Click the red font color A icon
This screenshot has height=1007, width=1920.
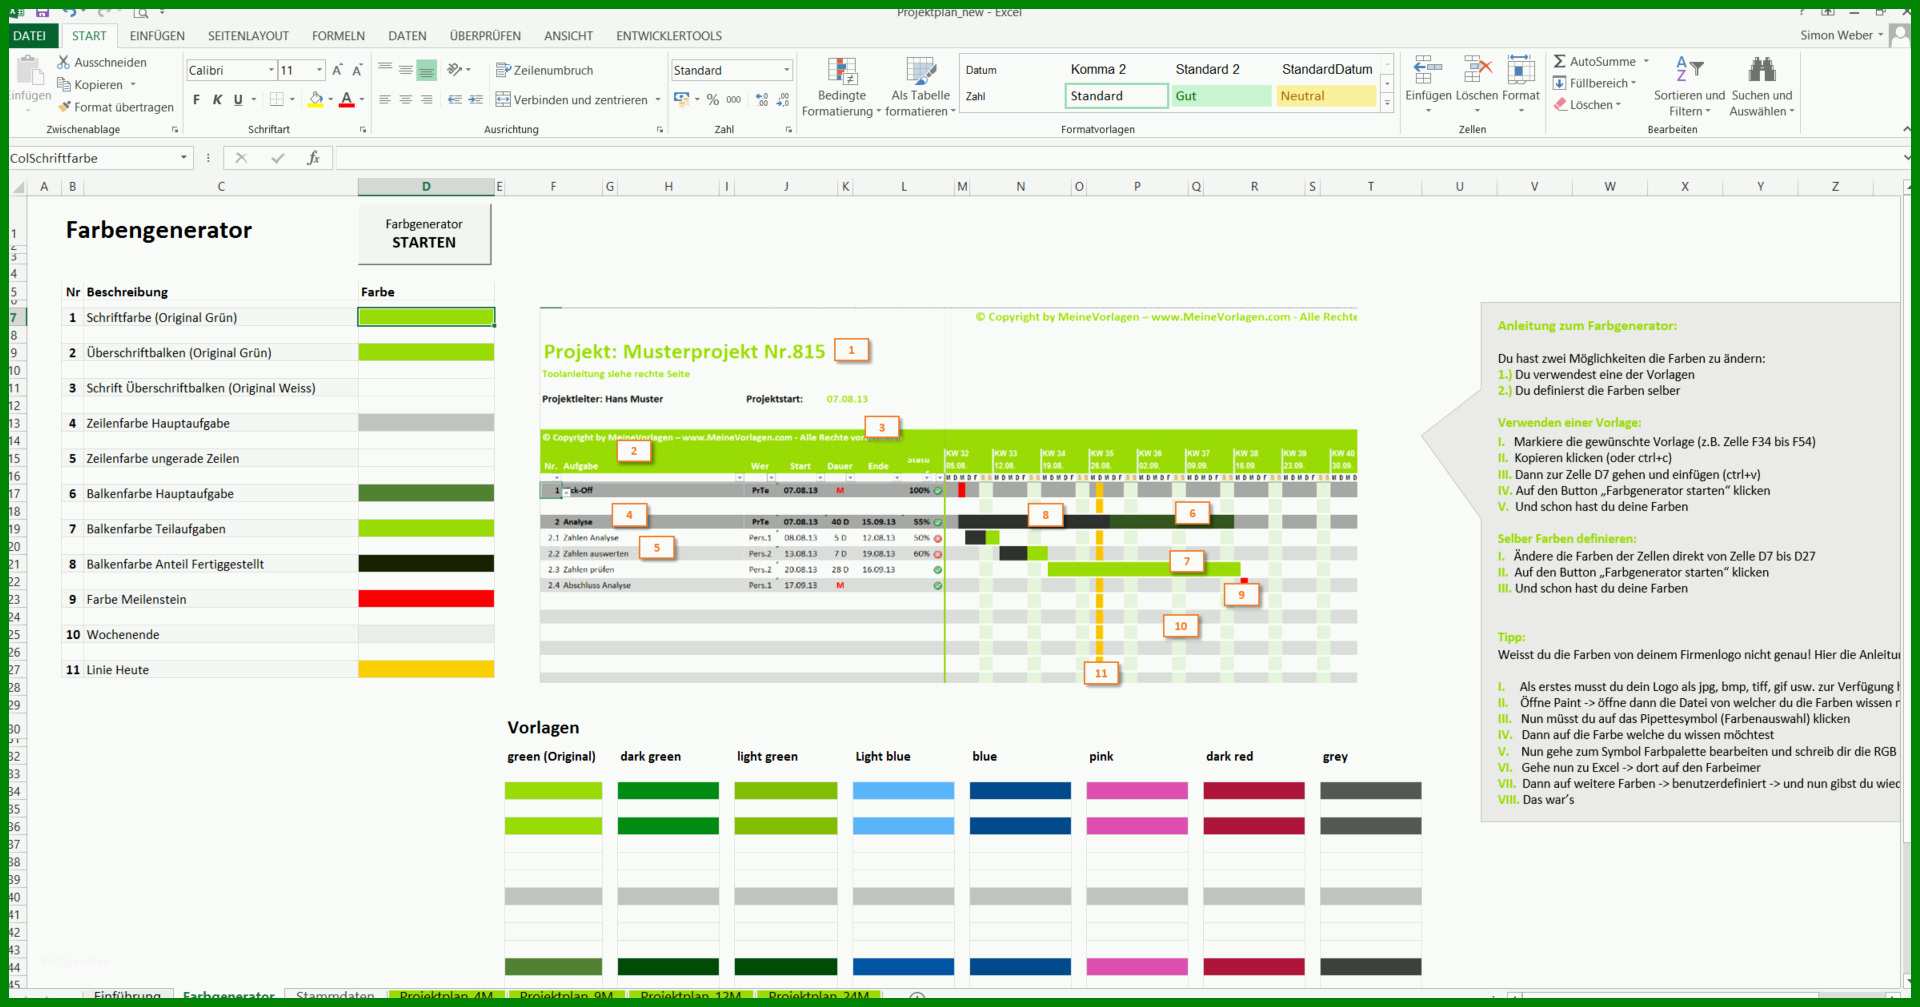pos(347,99)
